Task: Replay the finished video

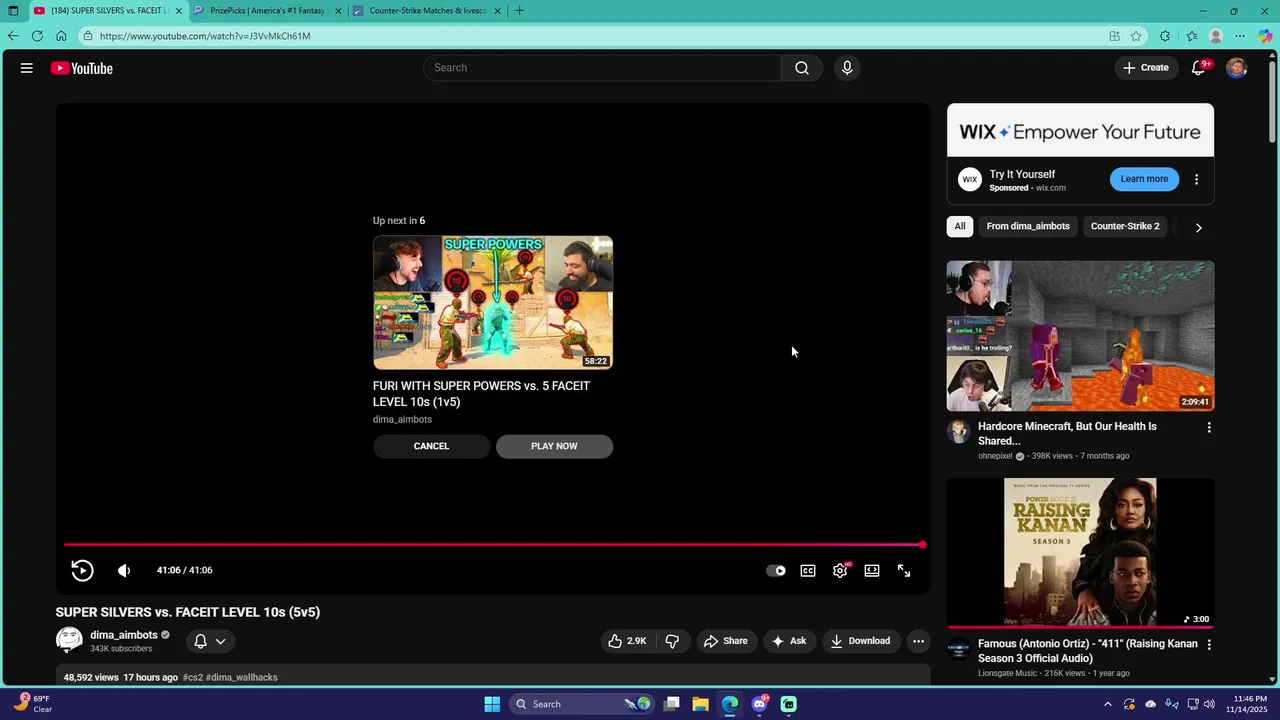Action: click(x=82, y=570)
